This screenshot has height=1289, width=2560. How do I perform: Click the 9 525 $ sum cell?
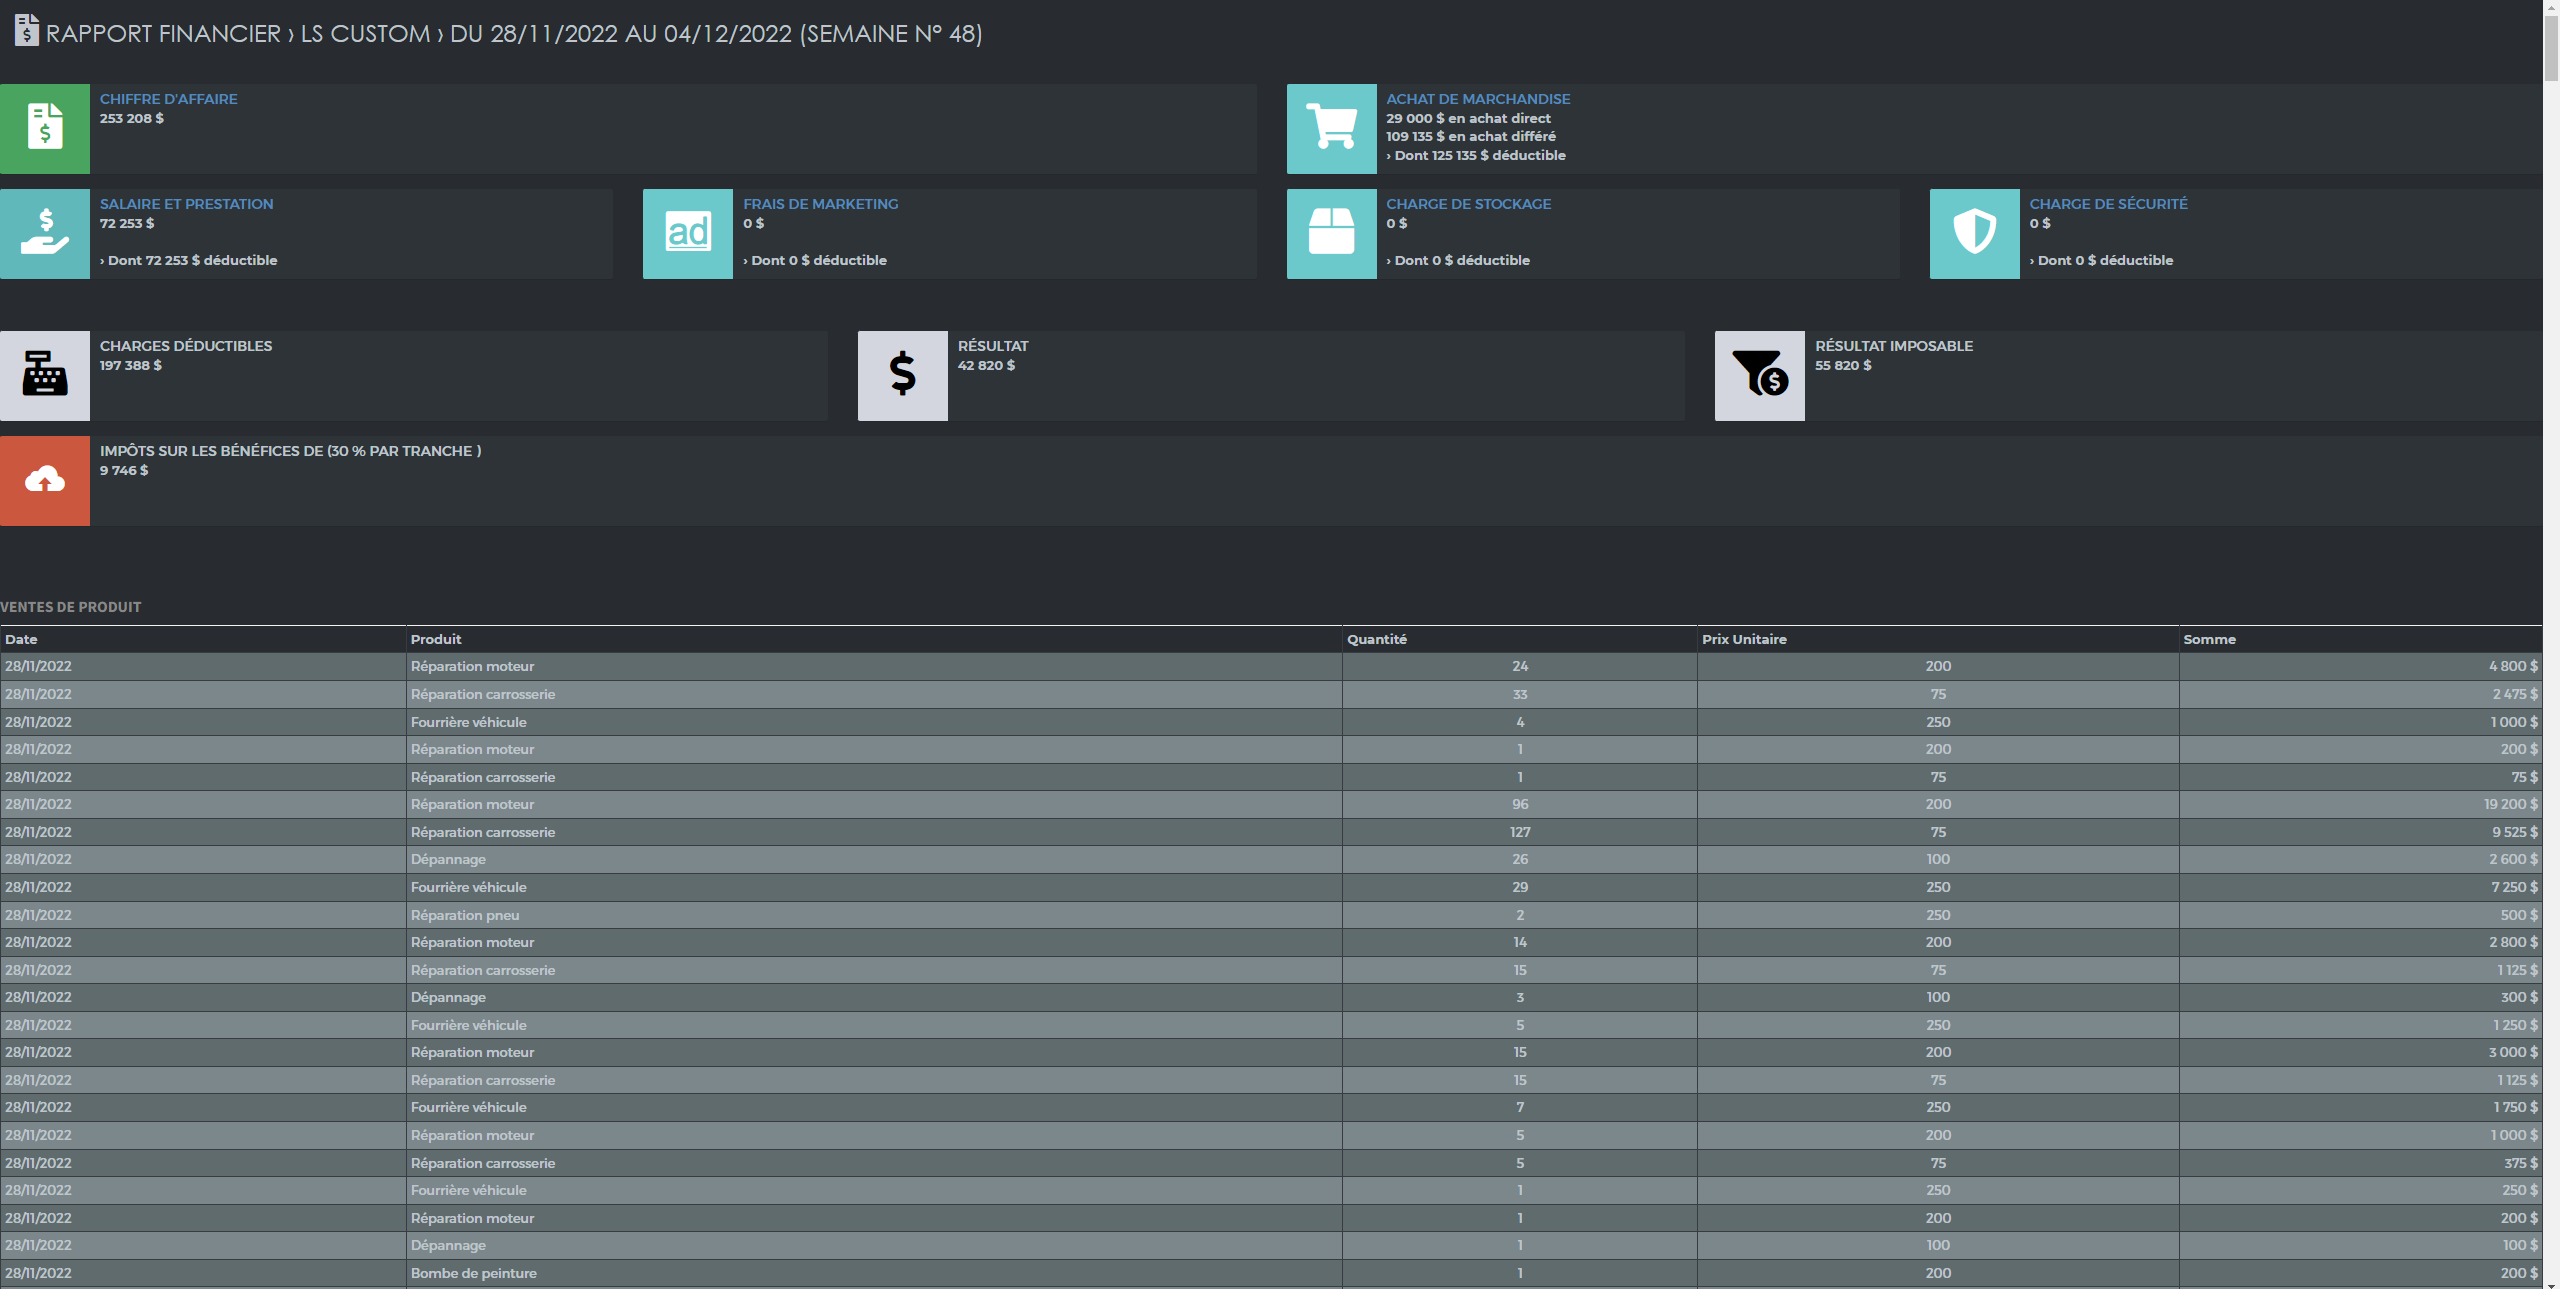2361,832
